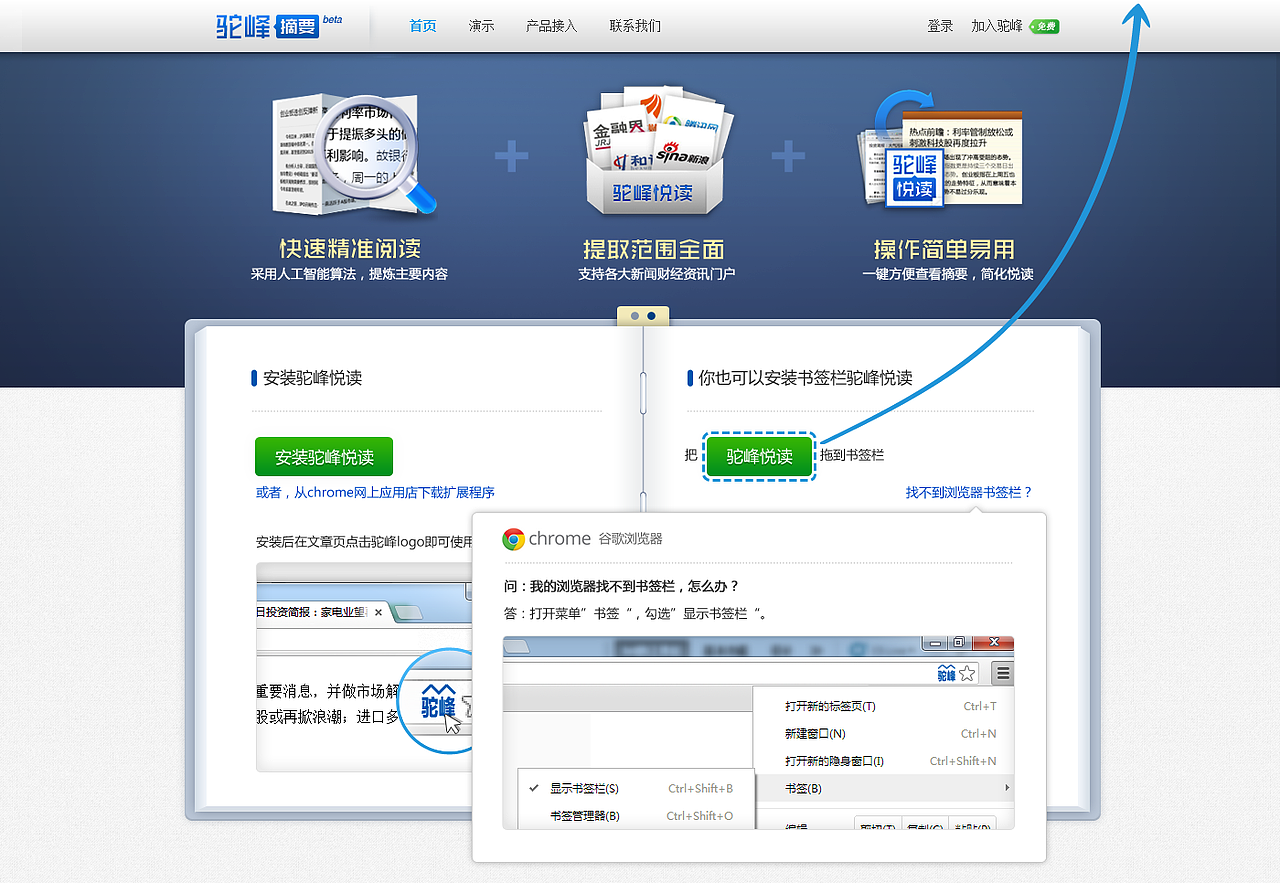Click 一键方便查看摘要，简化悦读 subtitle

point(948,274)
